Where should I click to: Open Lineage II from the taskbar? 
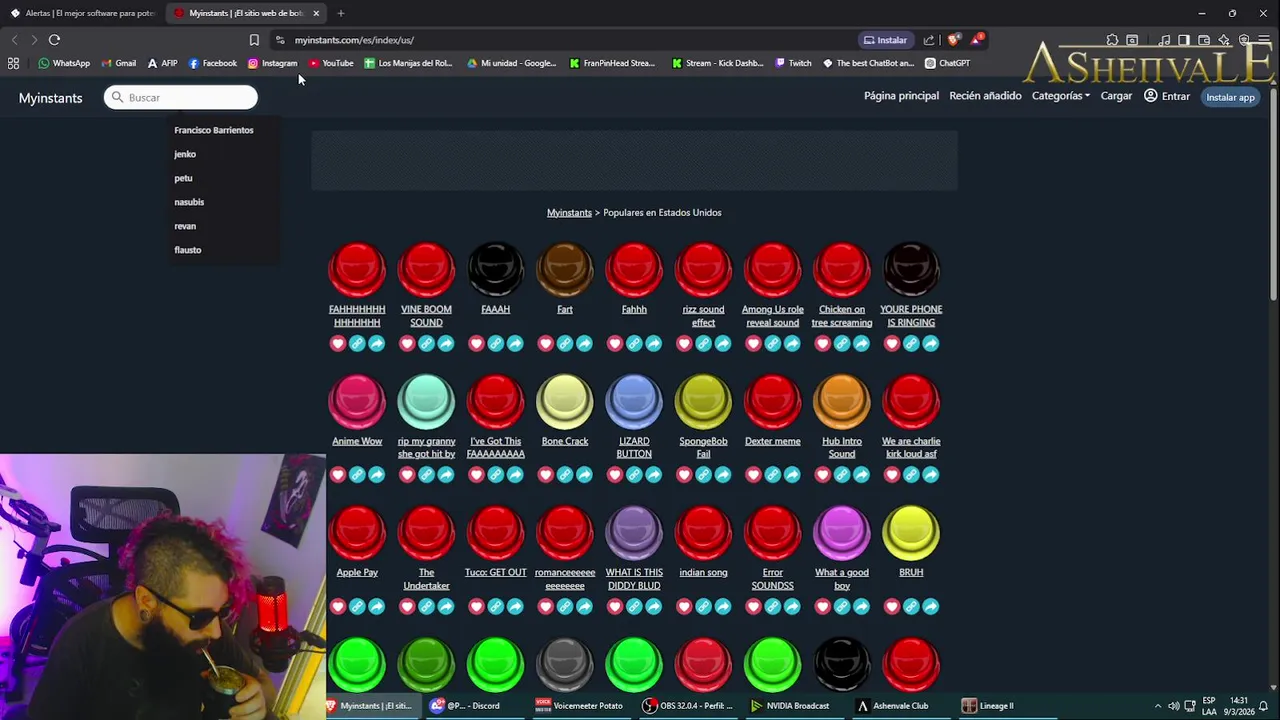(x=988, y=706)
